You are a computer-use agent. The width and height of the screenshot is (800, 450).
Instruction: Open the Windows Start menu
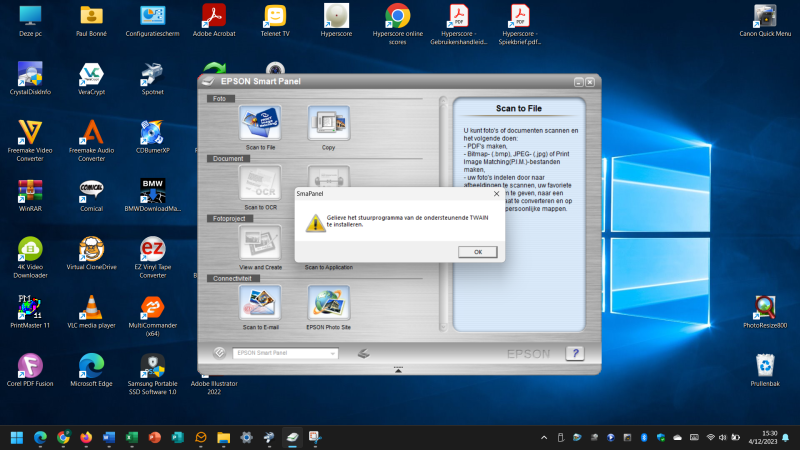[x=18, y=437]
